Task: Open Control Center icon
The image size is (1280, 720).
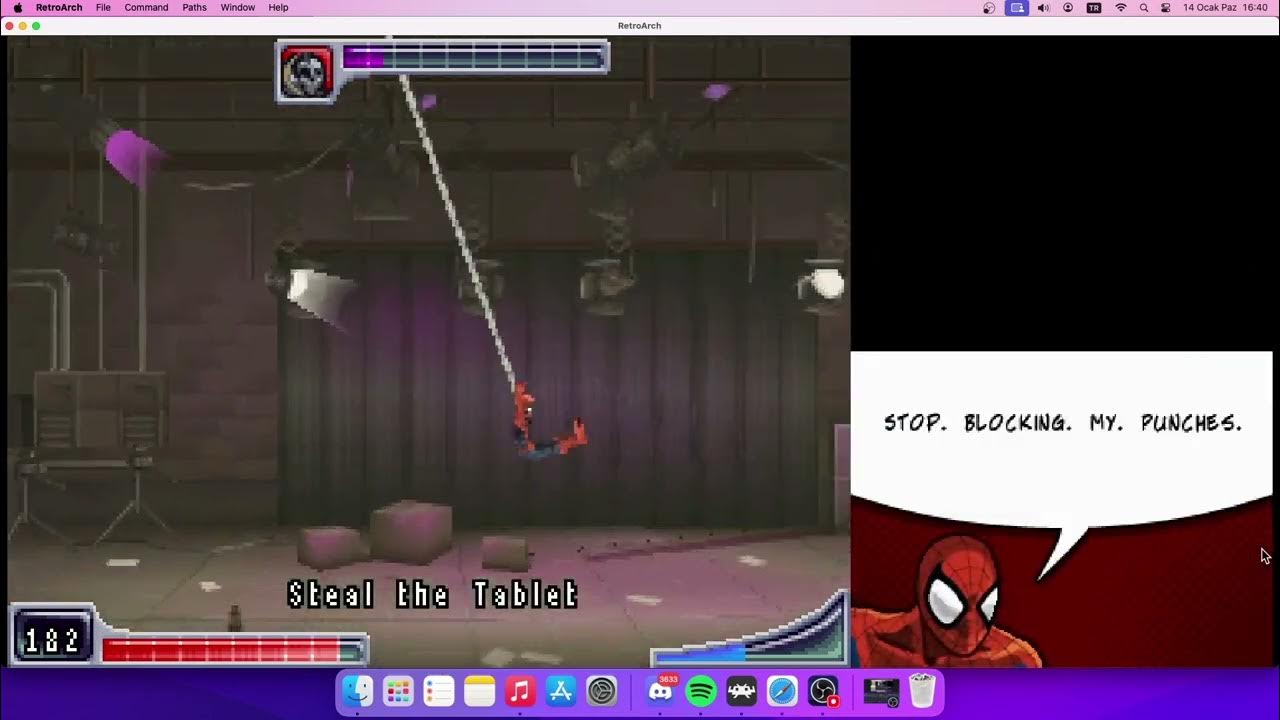Action: click(x=1165, y=7)
